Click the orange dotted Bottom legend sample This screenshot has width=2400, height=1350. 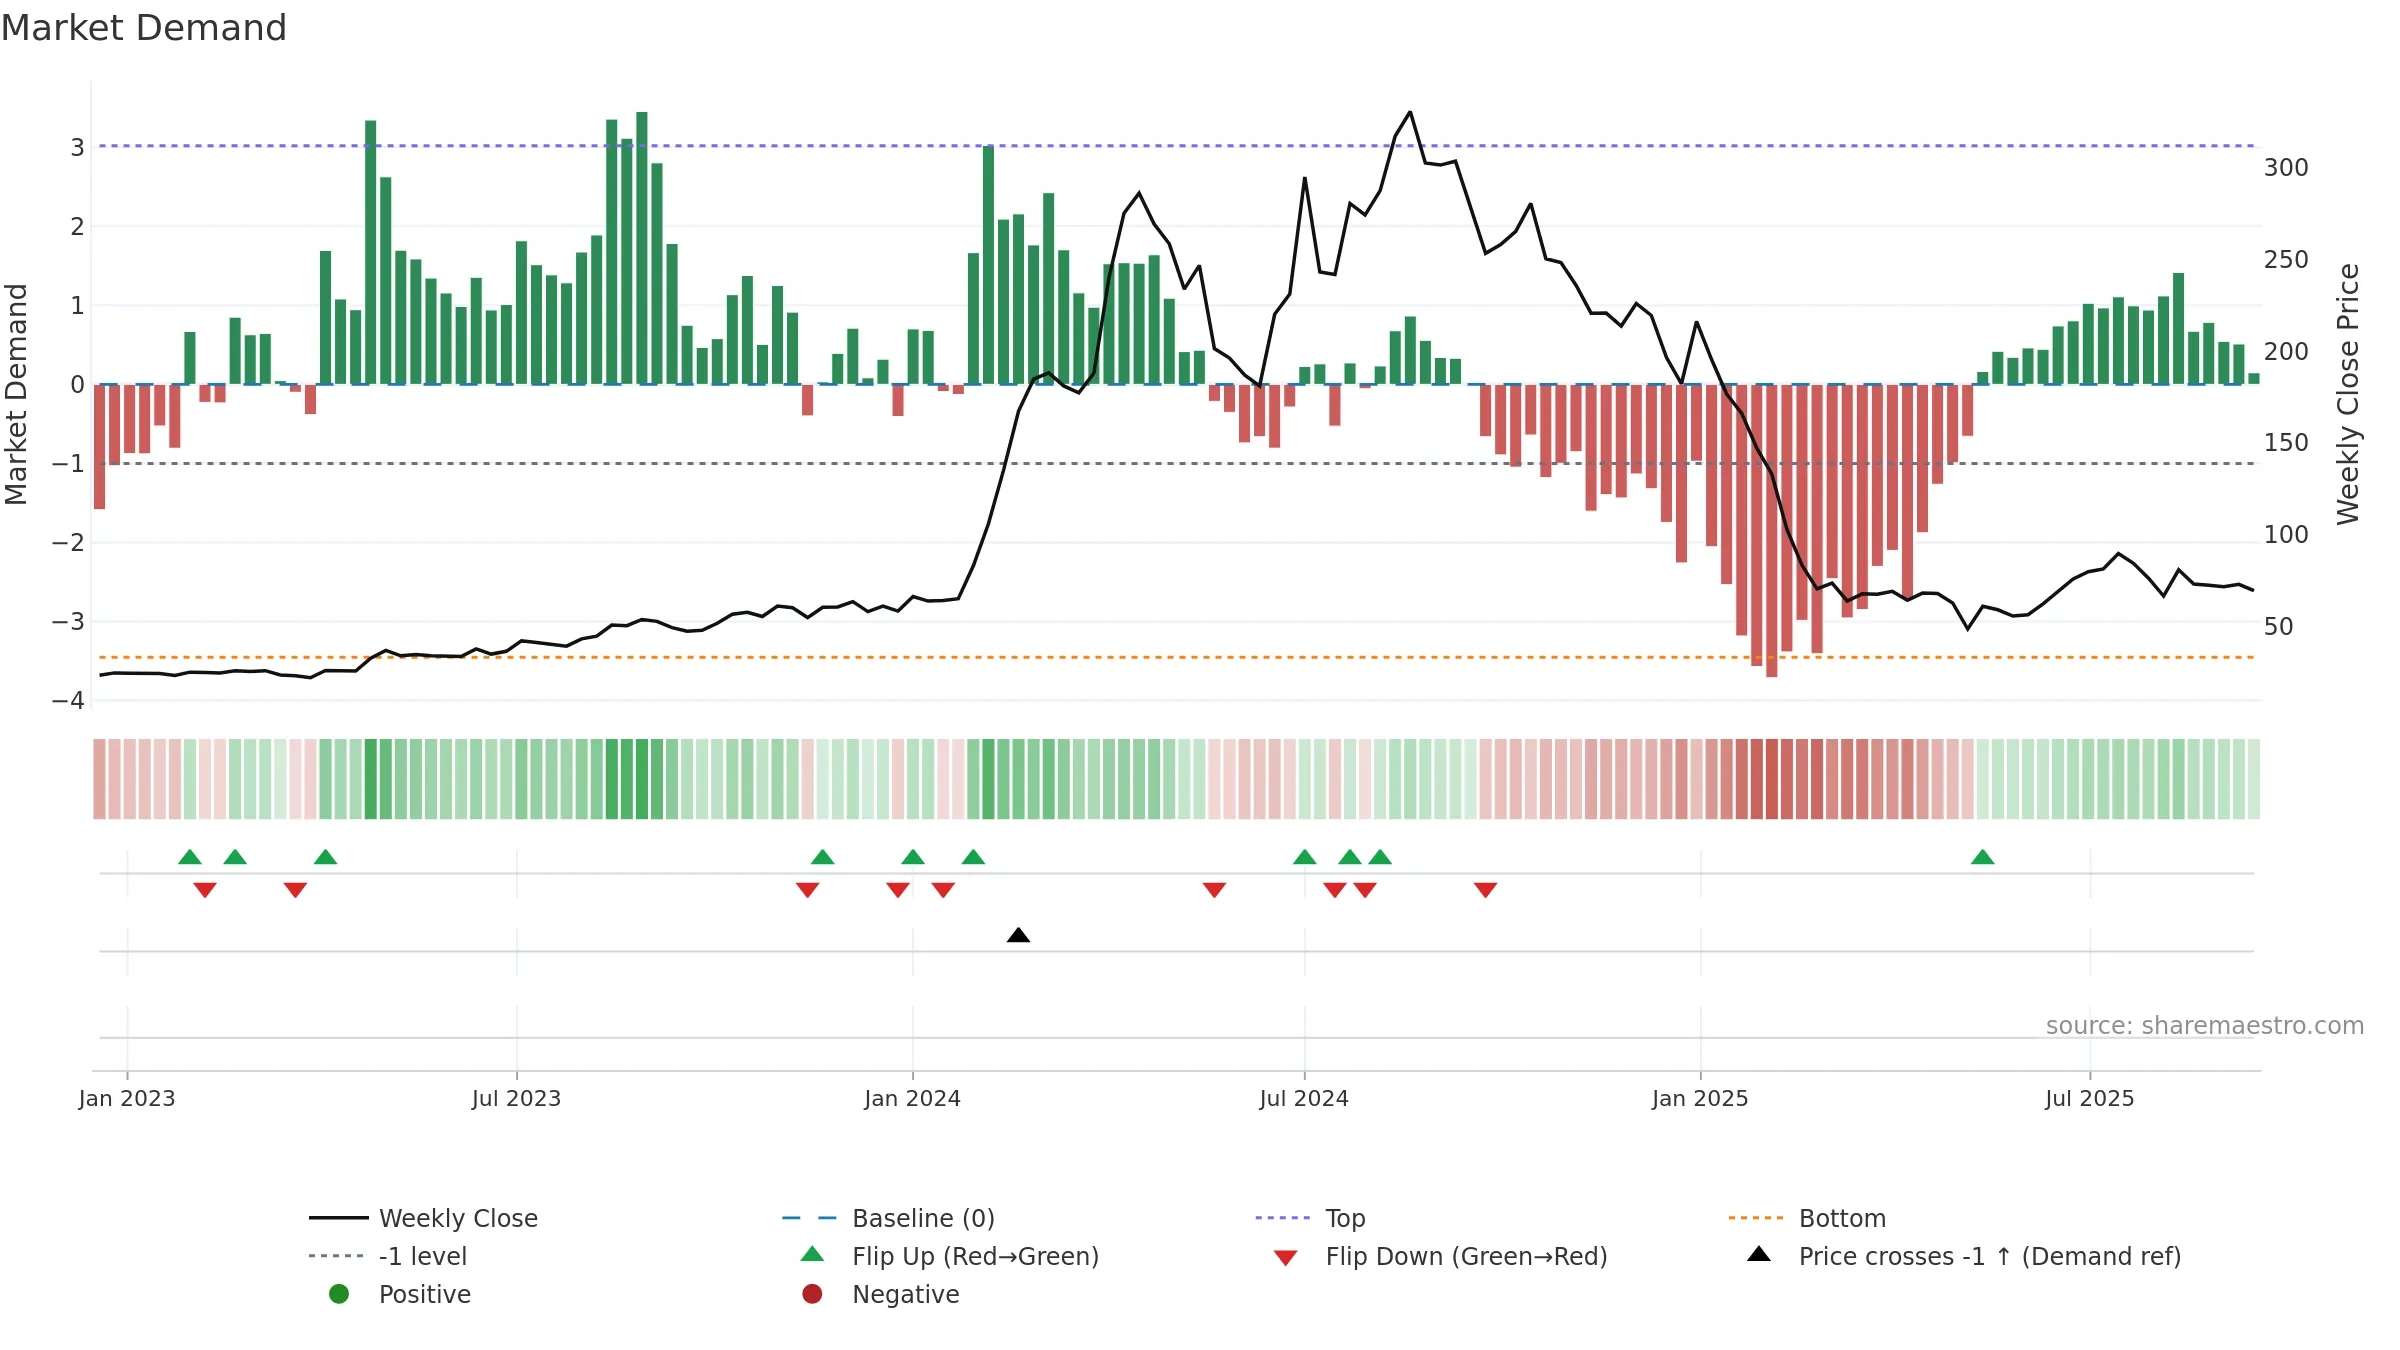click(1756, 1218)
